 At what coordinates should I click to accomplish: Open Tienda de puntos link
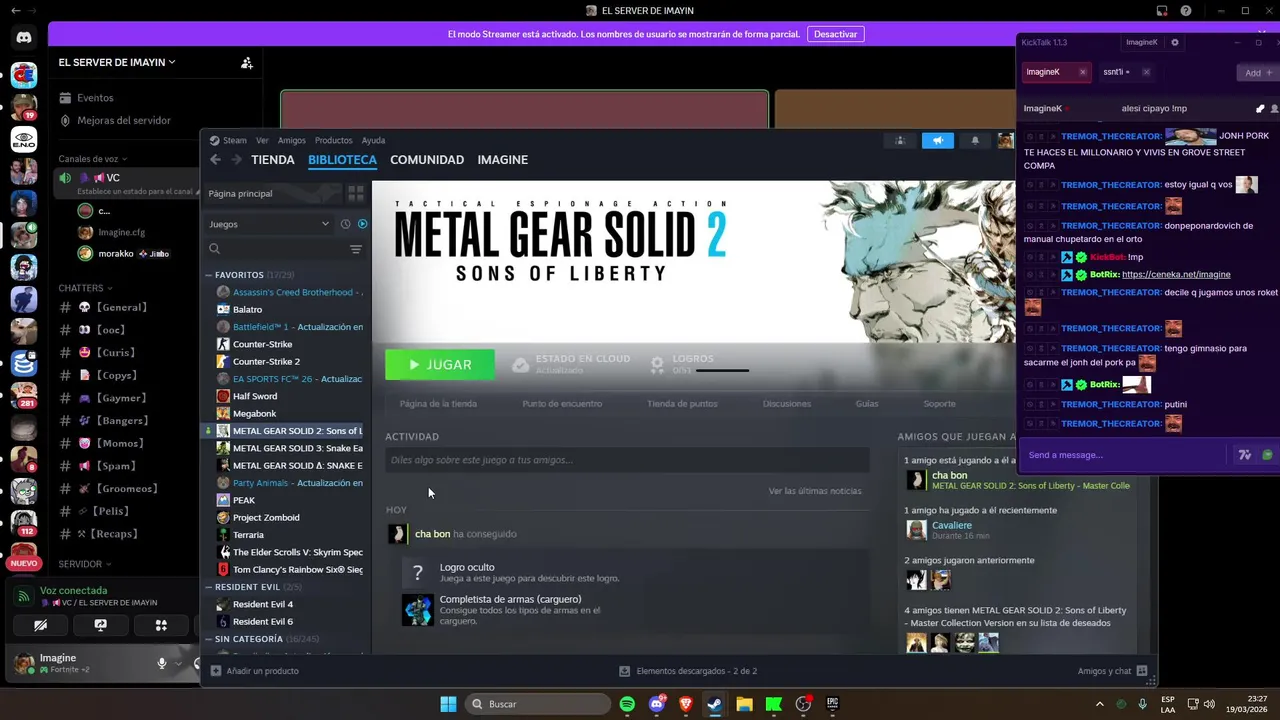pos(682,404)
